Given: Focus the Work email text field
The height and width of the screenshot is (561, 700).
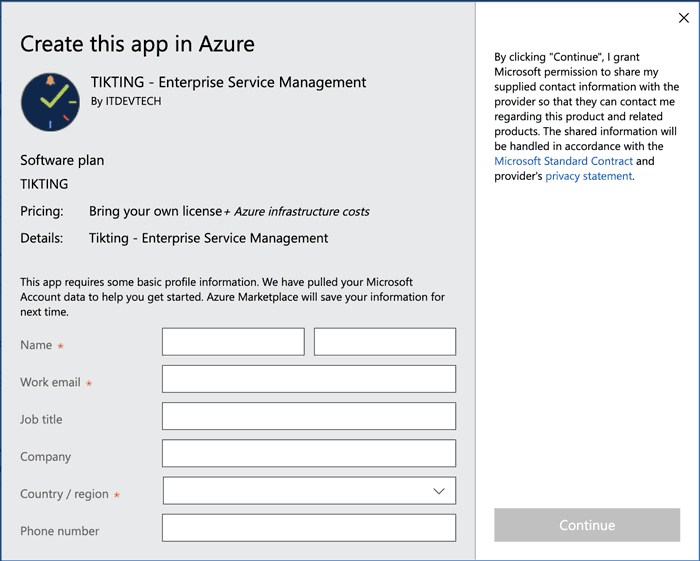Looking at the screenshot, I should tap(309, 379).
